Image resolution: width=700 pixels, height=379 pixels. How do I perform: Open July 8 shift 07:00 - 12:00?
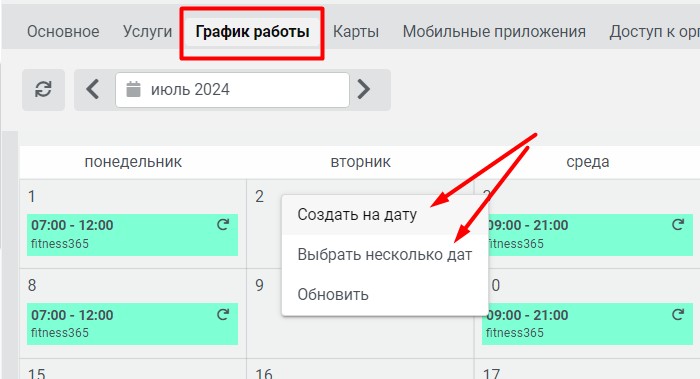pyautogui.click(x=132, y=324)
